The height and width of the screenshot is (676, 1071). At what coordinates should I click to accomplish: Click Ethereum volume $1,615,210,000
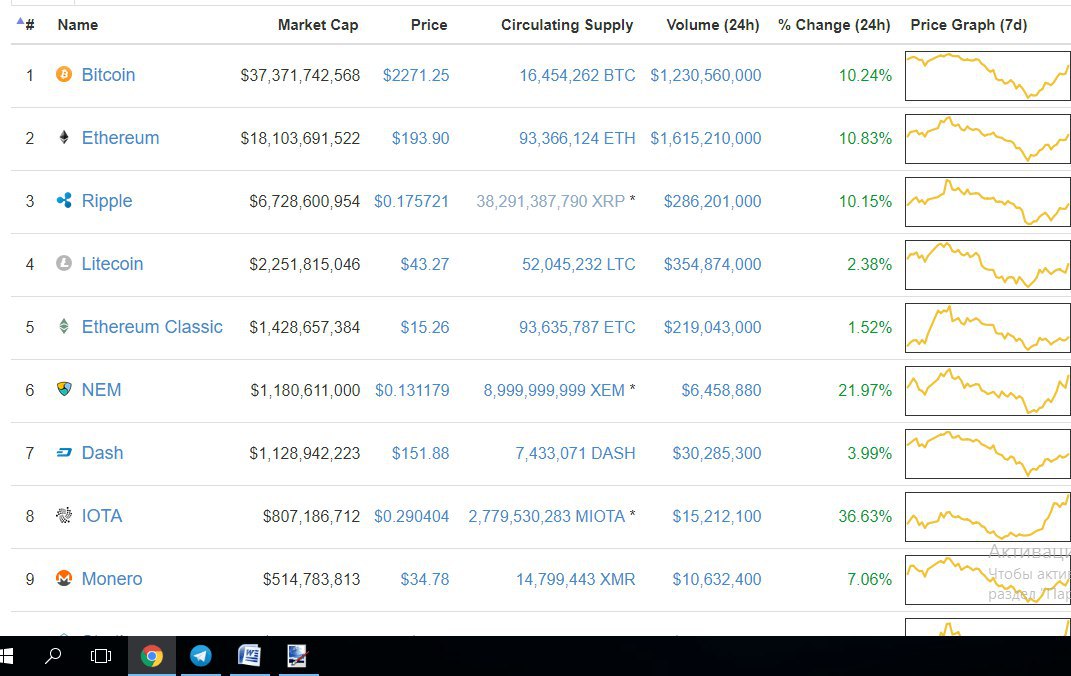coord(706,138)
